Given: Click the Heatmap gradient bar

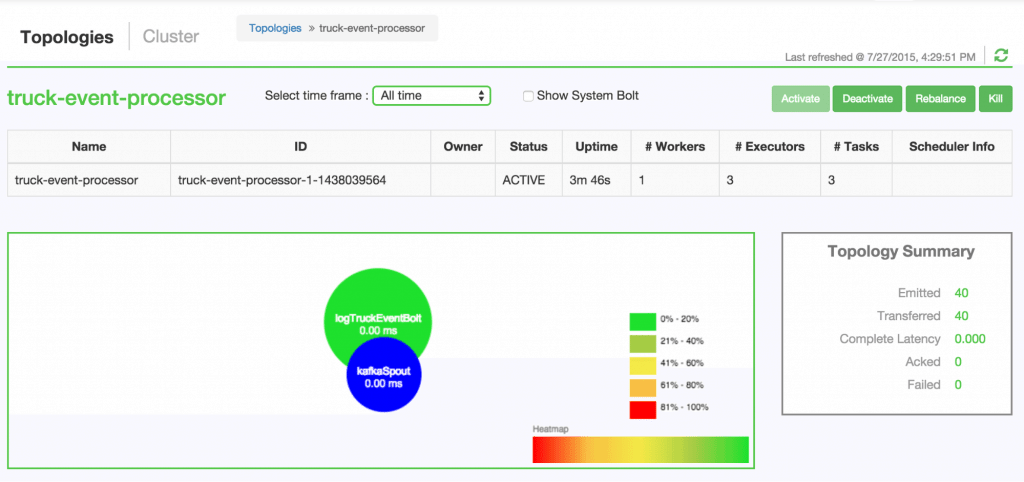Looking at the screenshot, I should pyautogui.click(x=640, y=450).
